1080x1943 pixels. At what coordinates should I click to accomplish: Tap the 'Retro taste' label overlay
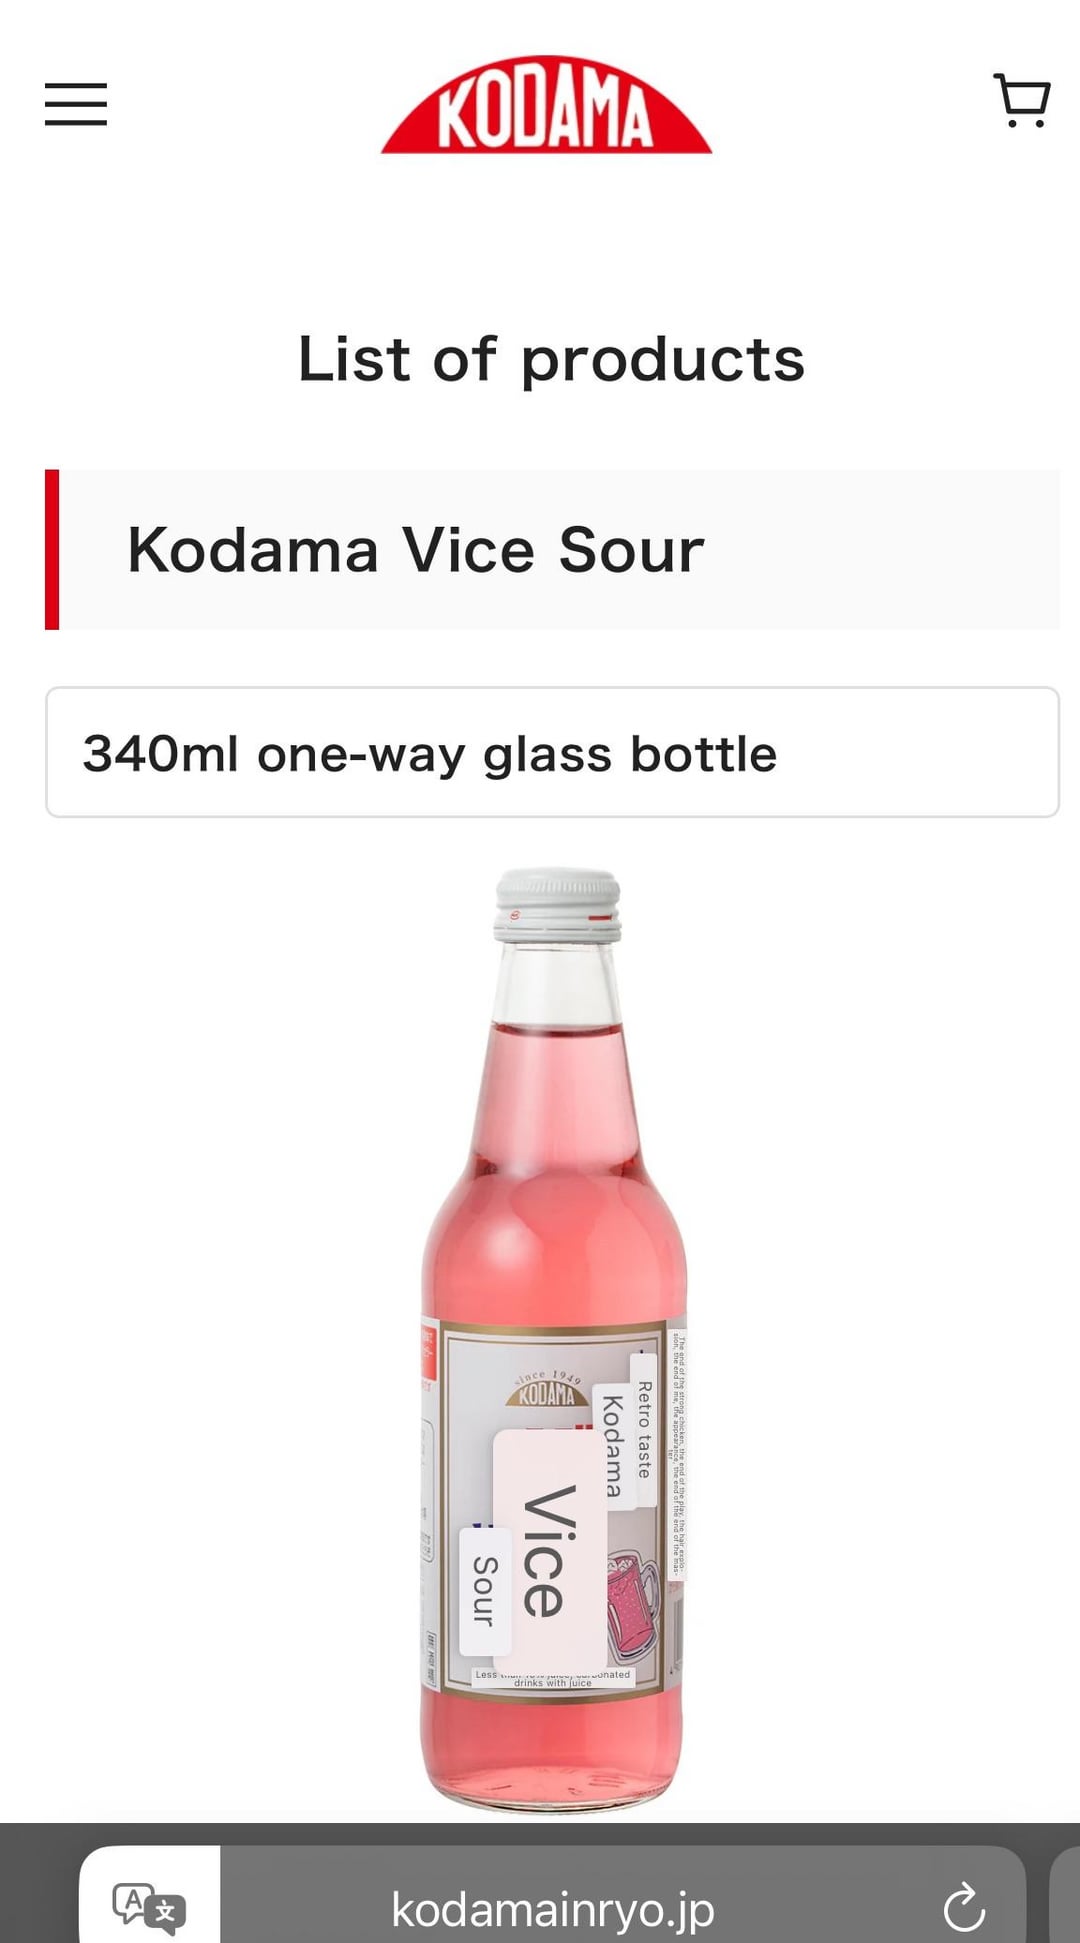pyautogui.click(x=644, y=1429)
